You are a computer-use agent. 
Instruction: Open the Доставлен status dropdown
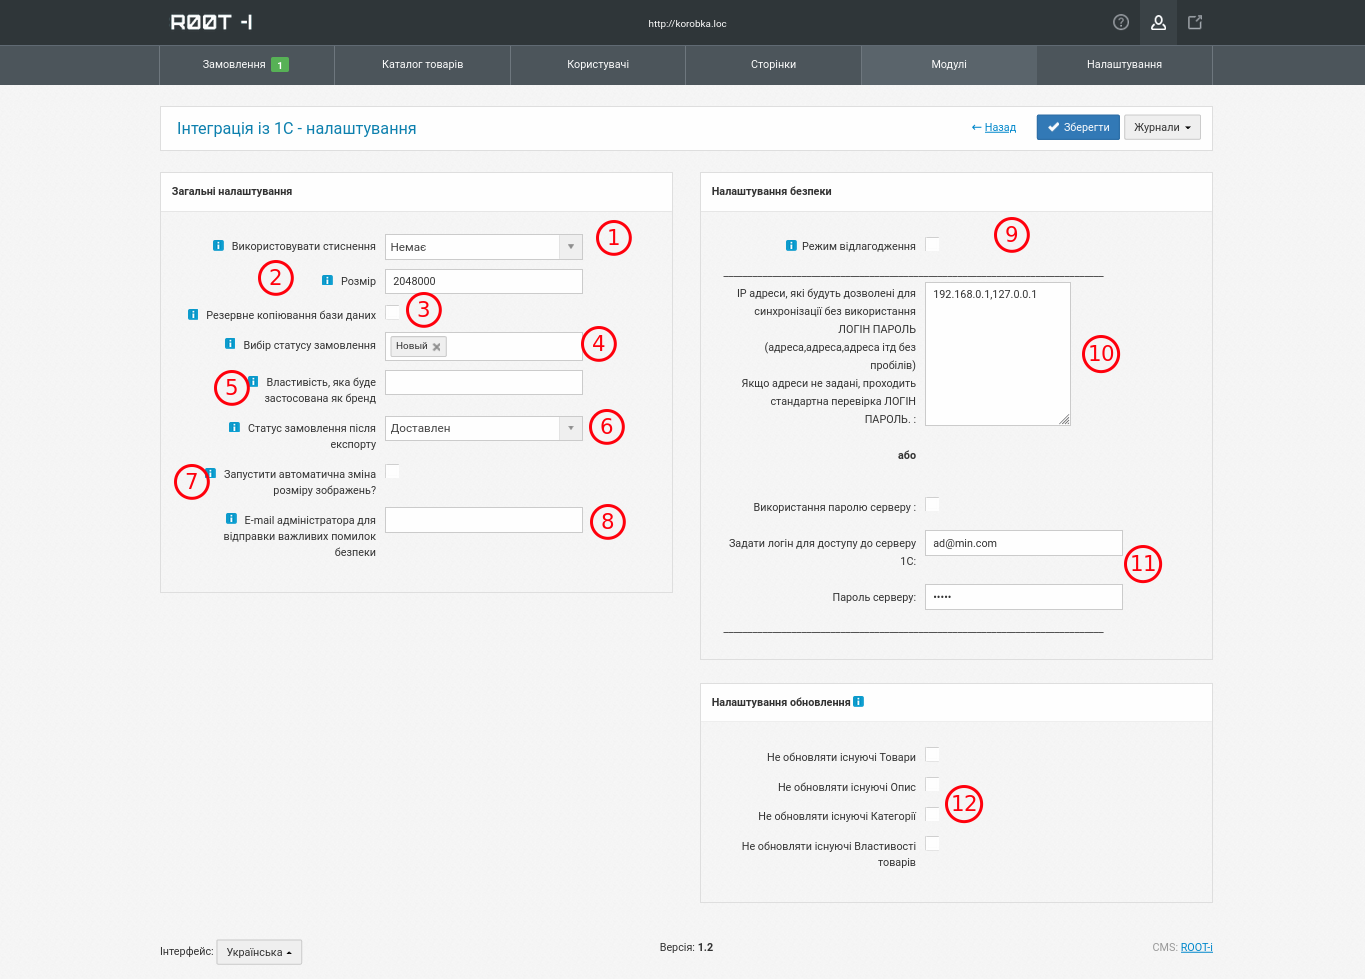pos(483,428)
